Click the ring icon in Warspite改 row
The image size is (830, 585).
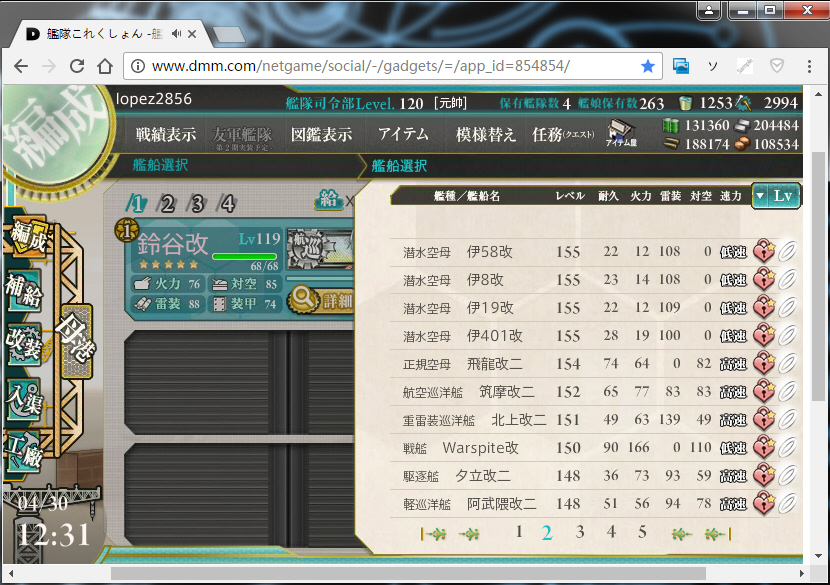click(787, 447)
